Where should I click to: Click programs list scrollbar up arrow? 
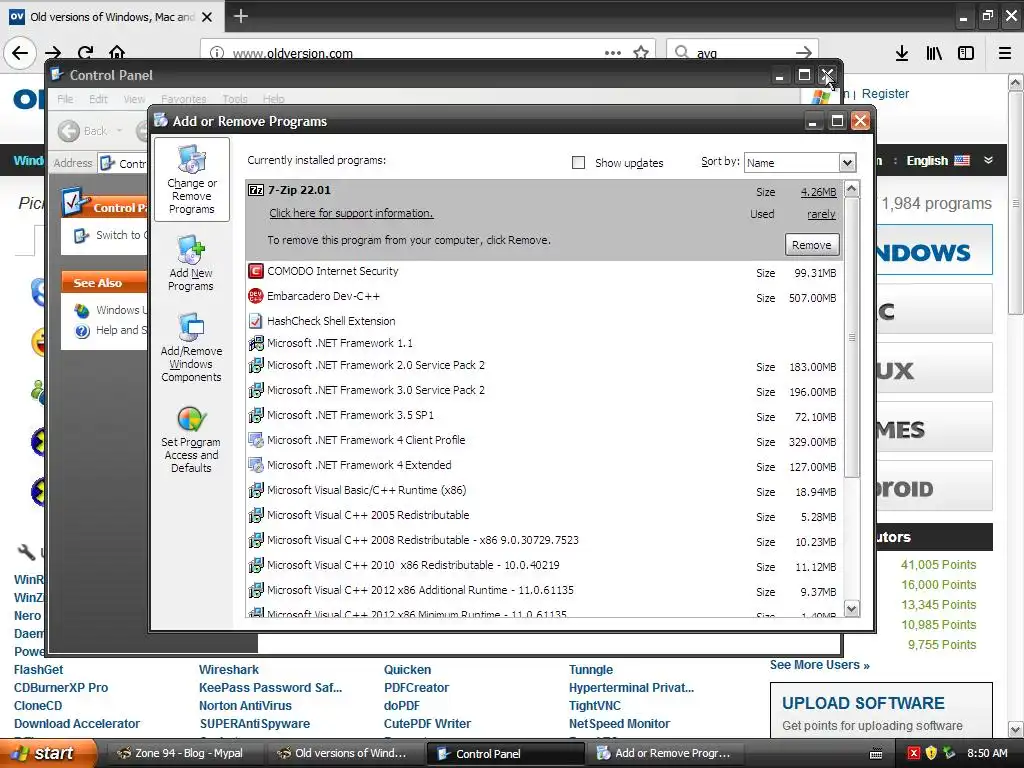[x=852, y=189]
